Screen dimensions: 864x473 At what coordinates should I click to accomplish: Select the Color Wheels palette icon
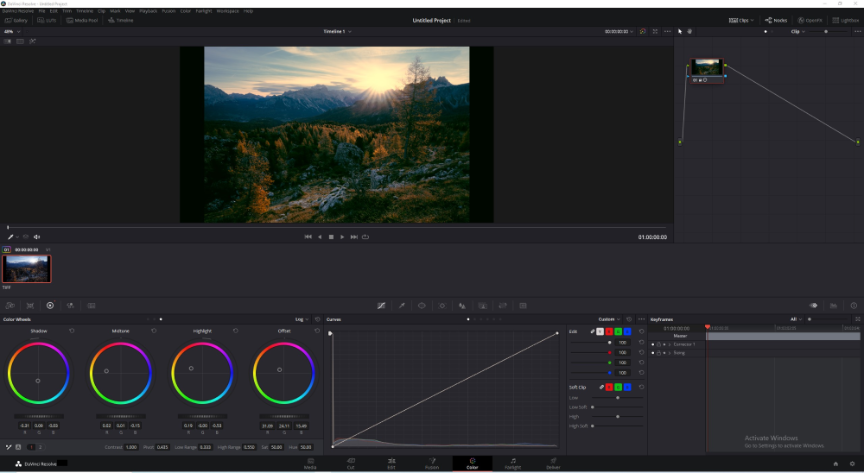click(x=50, y=305)
